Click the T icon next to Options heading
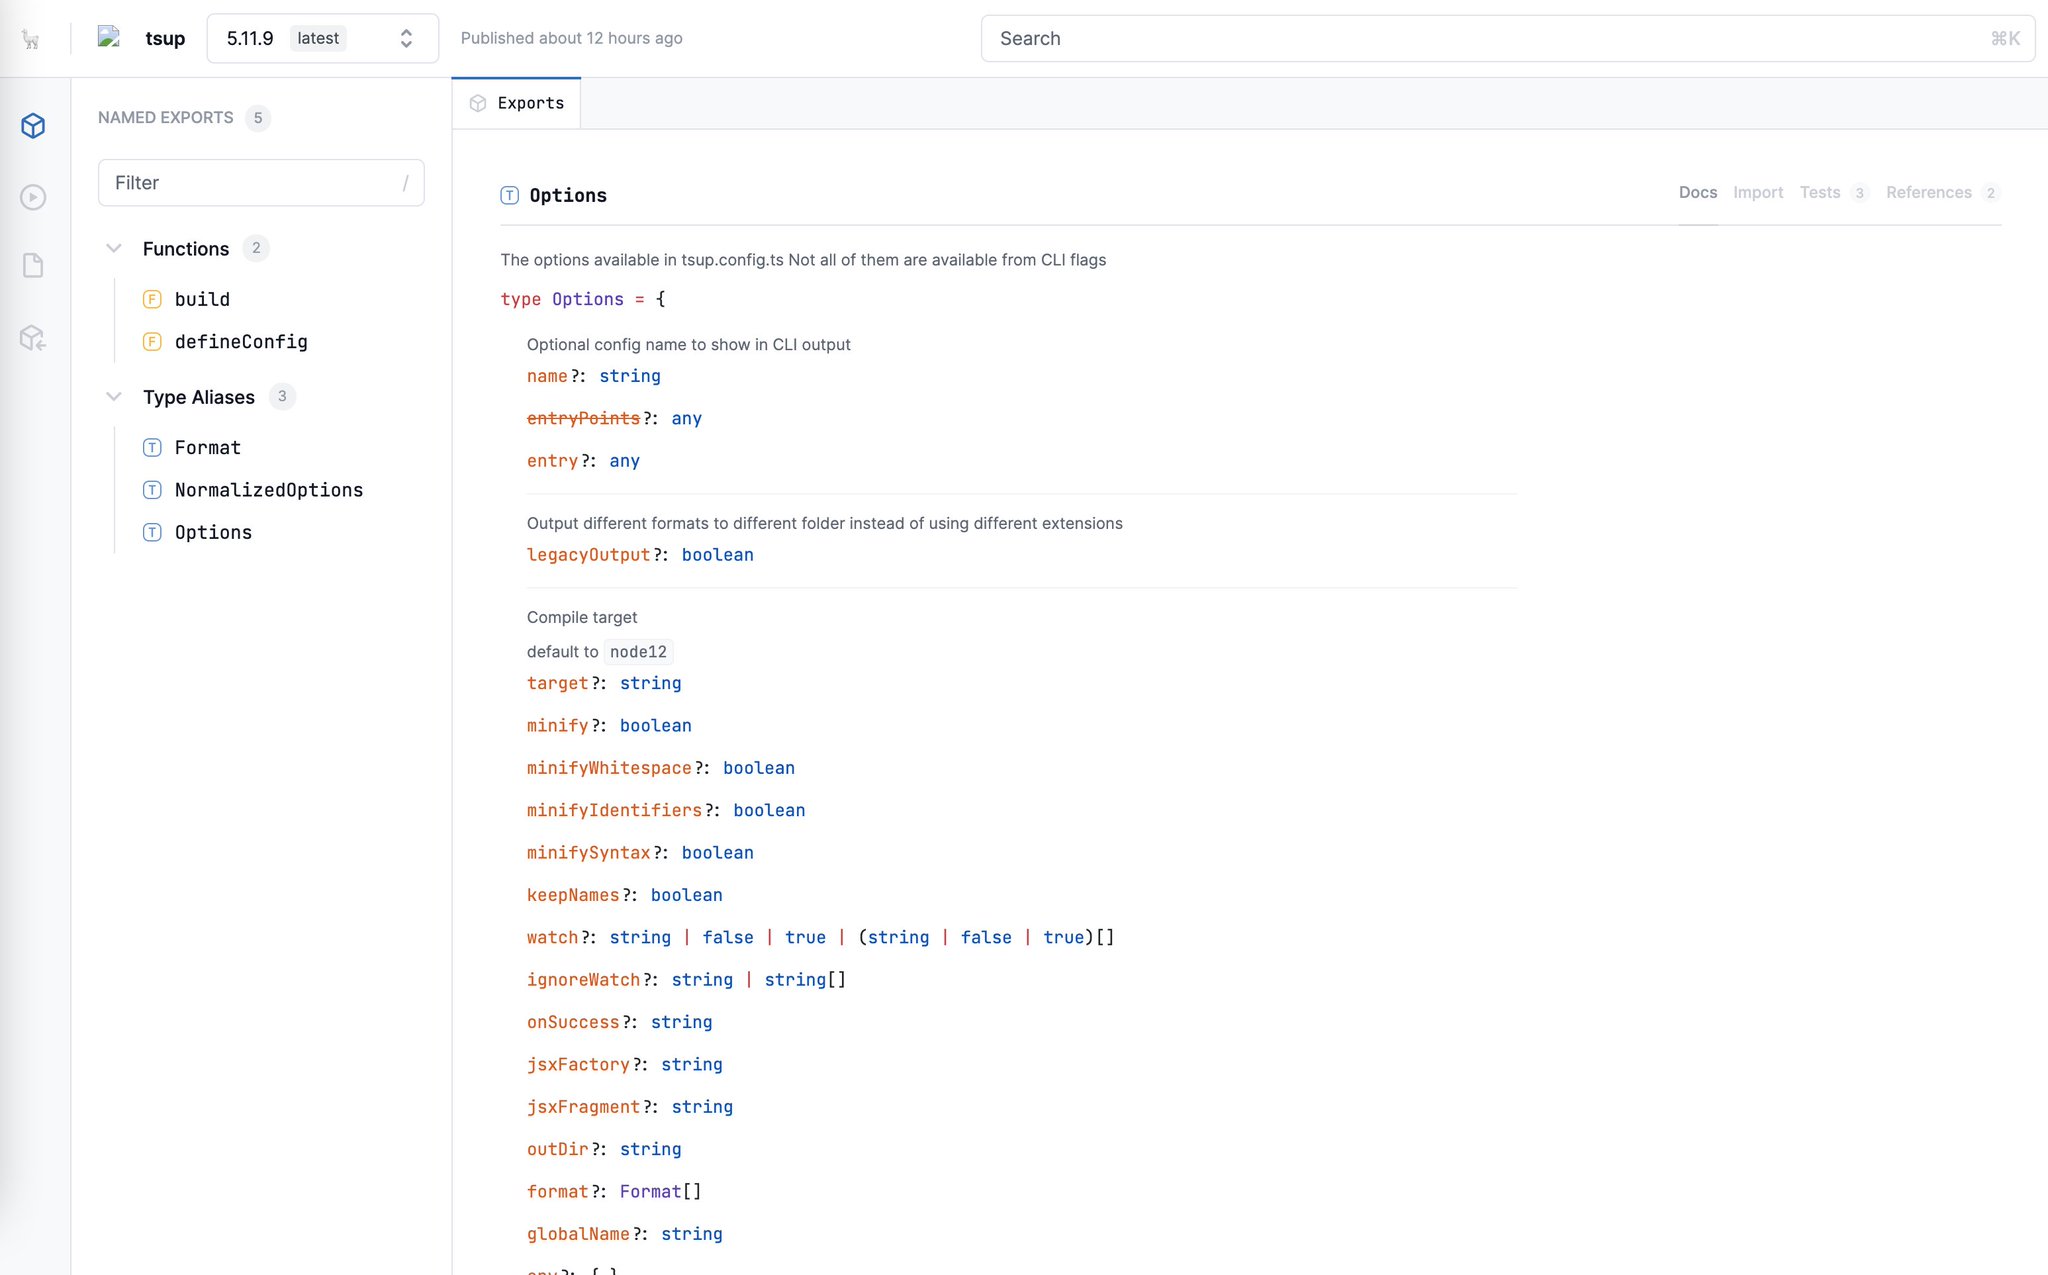Image resolution: width=2048 pixels, height=1275 pixels. [x=510, y=195]
